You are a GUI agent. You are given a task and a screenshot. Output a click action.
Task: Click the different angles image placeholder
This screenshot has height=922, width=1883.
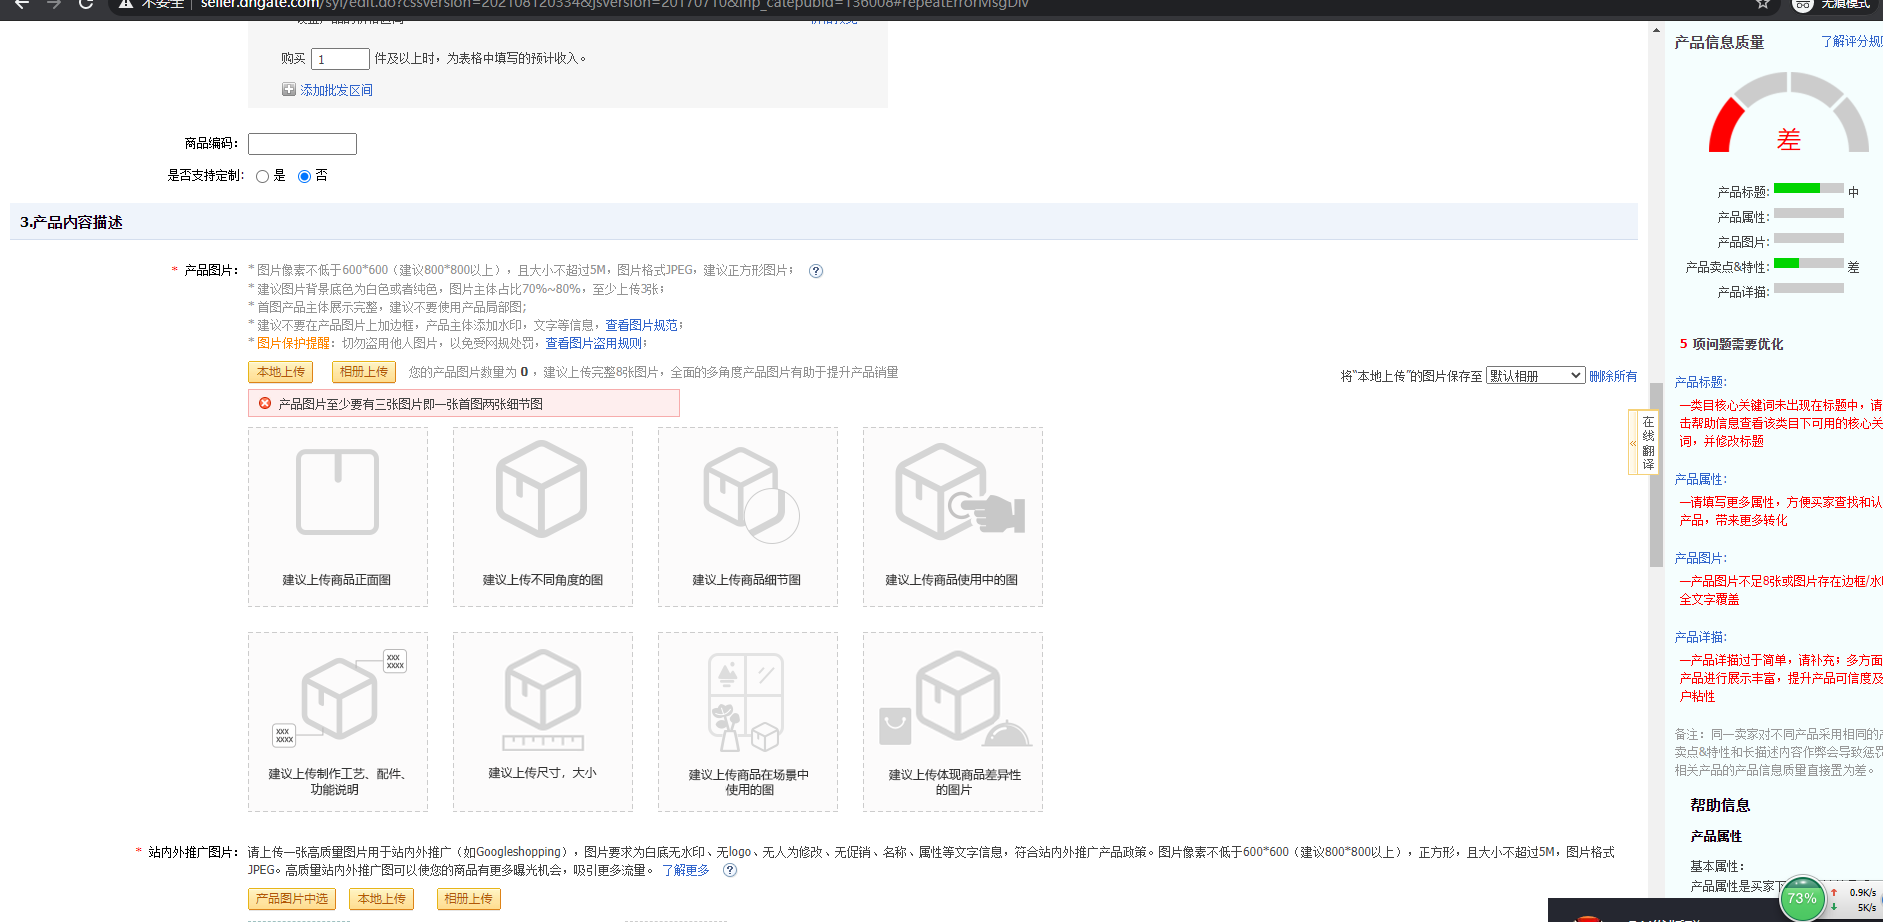coord(542,517)
